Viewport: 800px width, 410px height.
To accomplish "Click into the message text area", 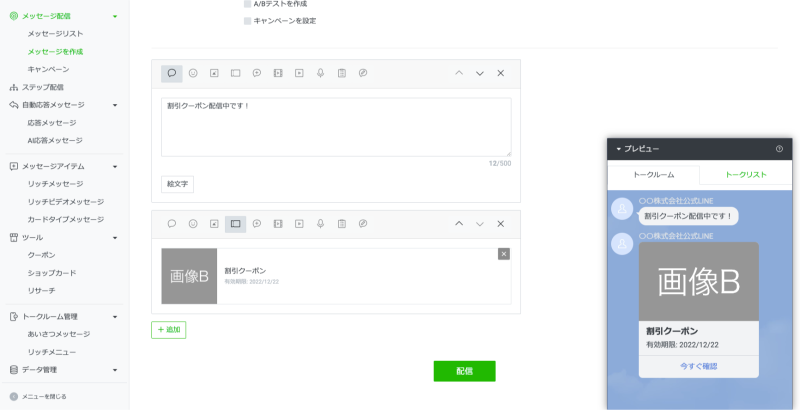I will point(335,126).
